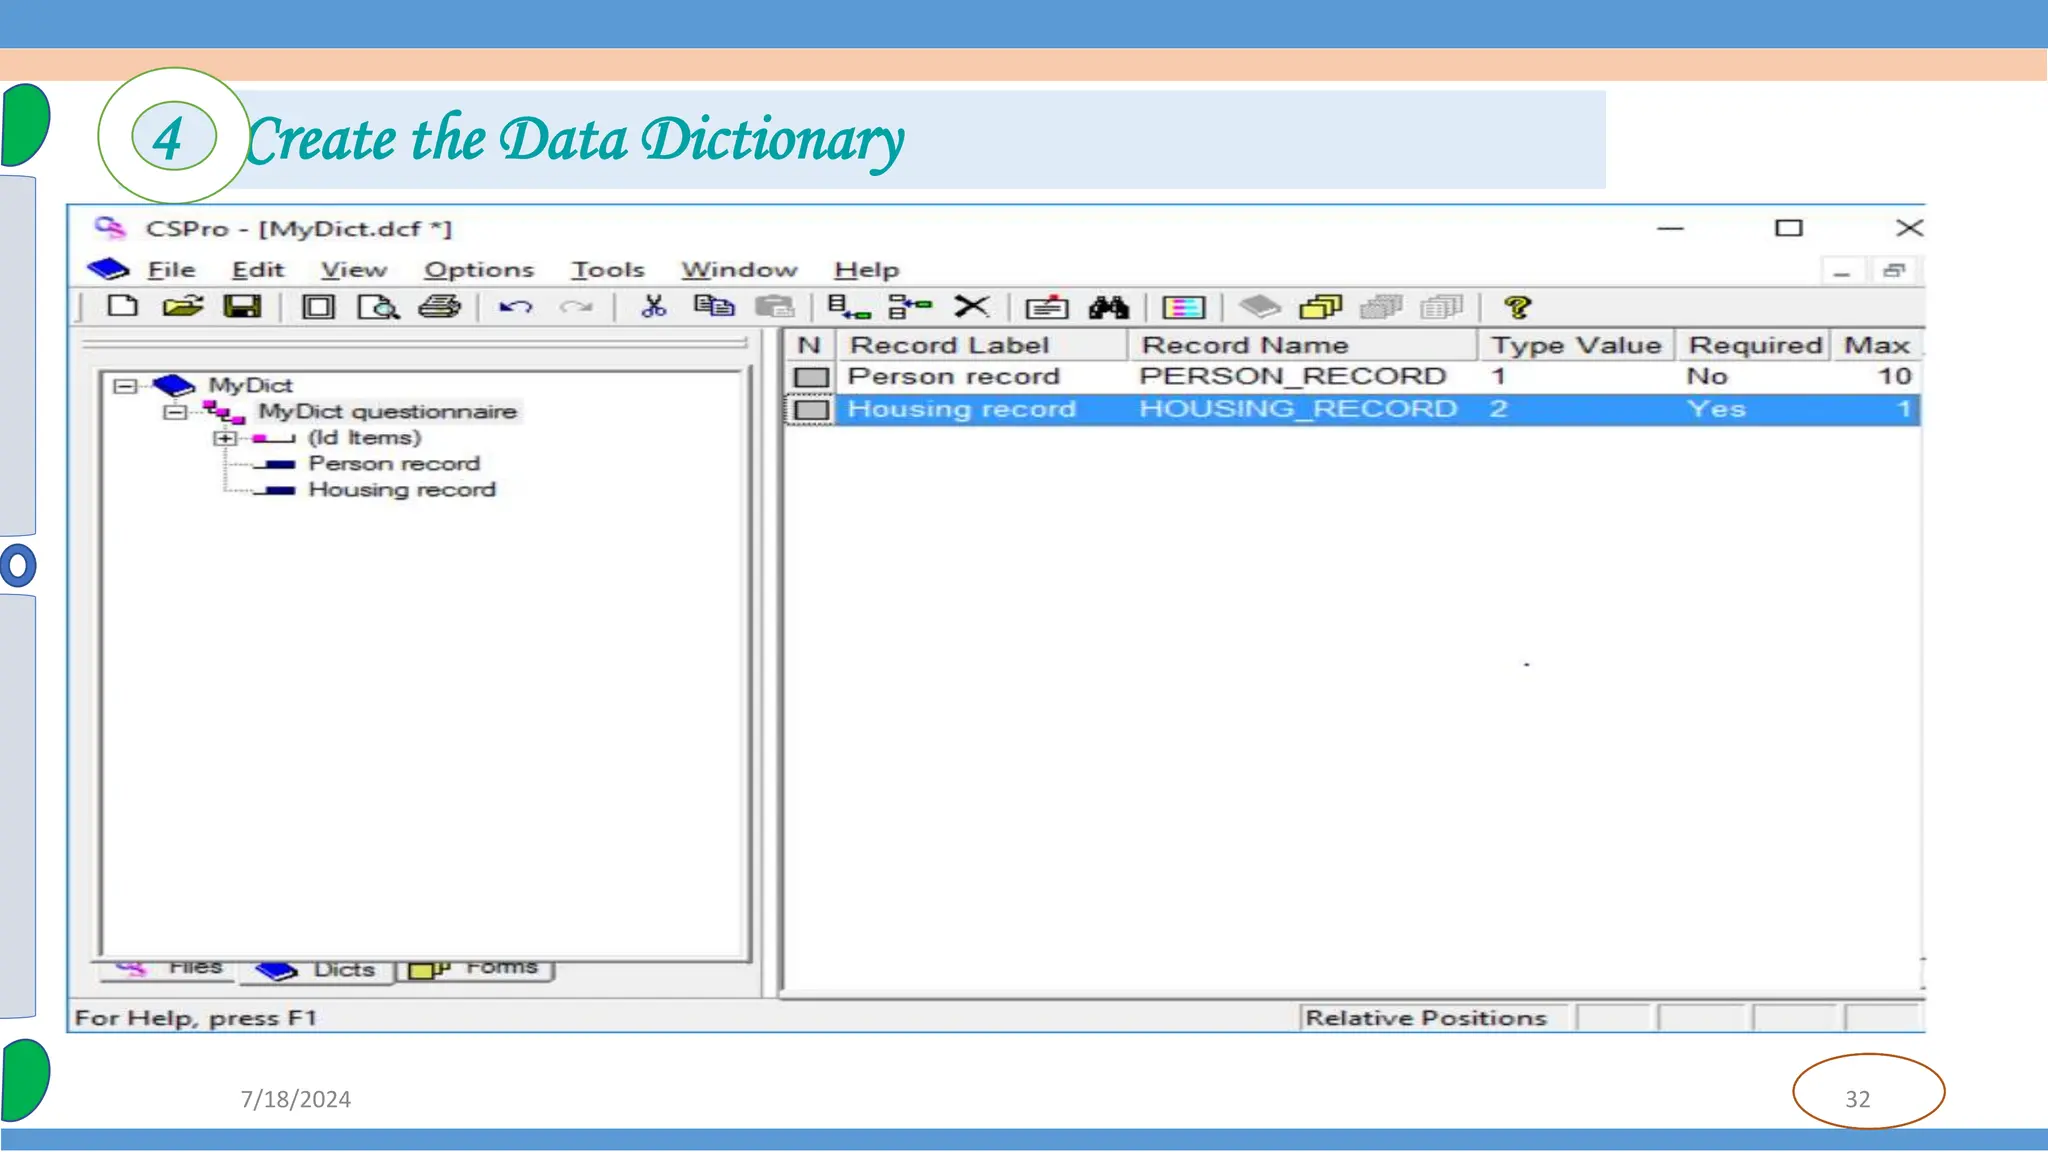This screenshot has width=2048, height=1152.
Task: Click the blue book icon in menu bar
Action: point(107,269)
